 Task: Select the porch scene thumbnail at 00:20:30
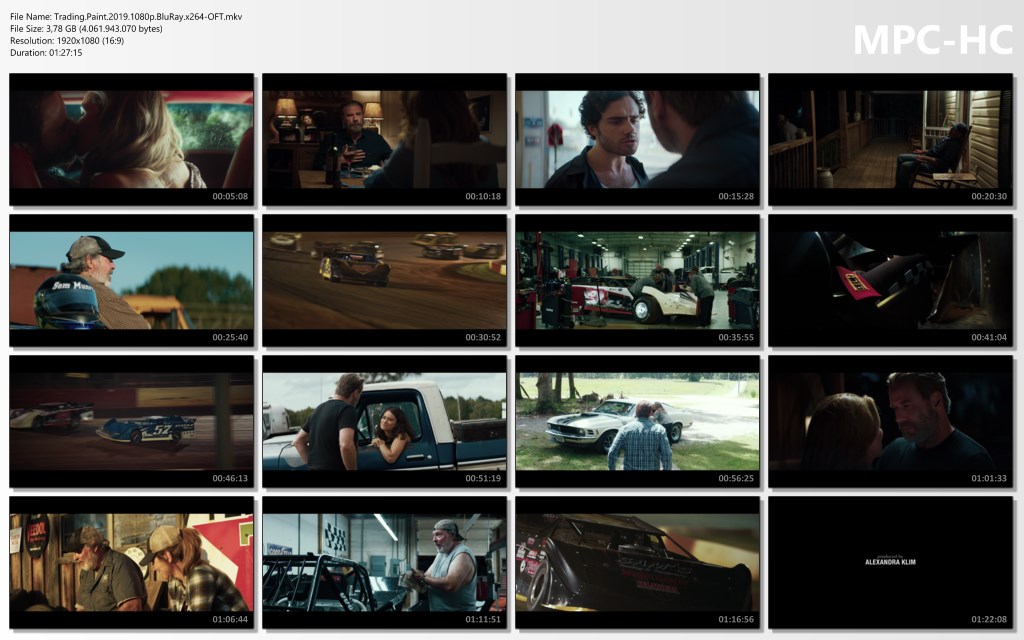coord(890,139)
